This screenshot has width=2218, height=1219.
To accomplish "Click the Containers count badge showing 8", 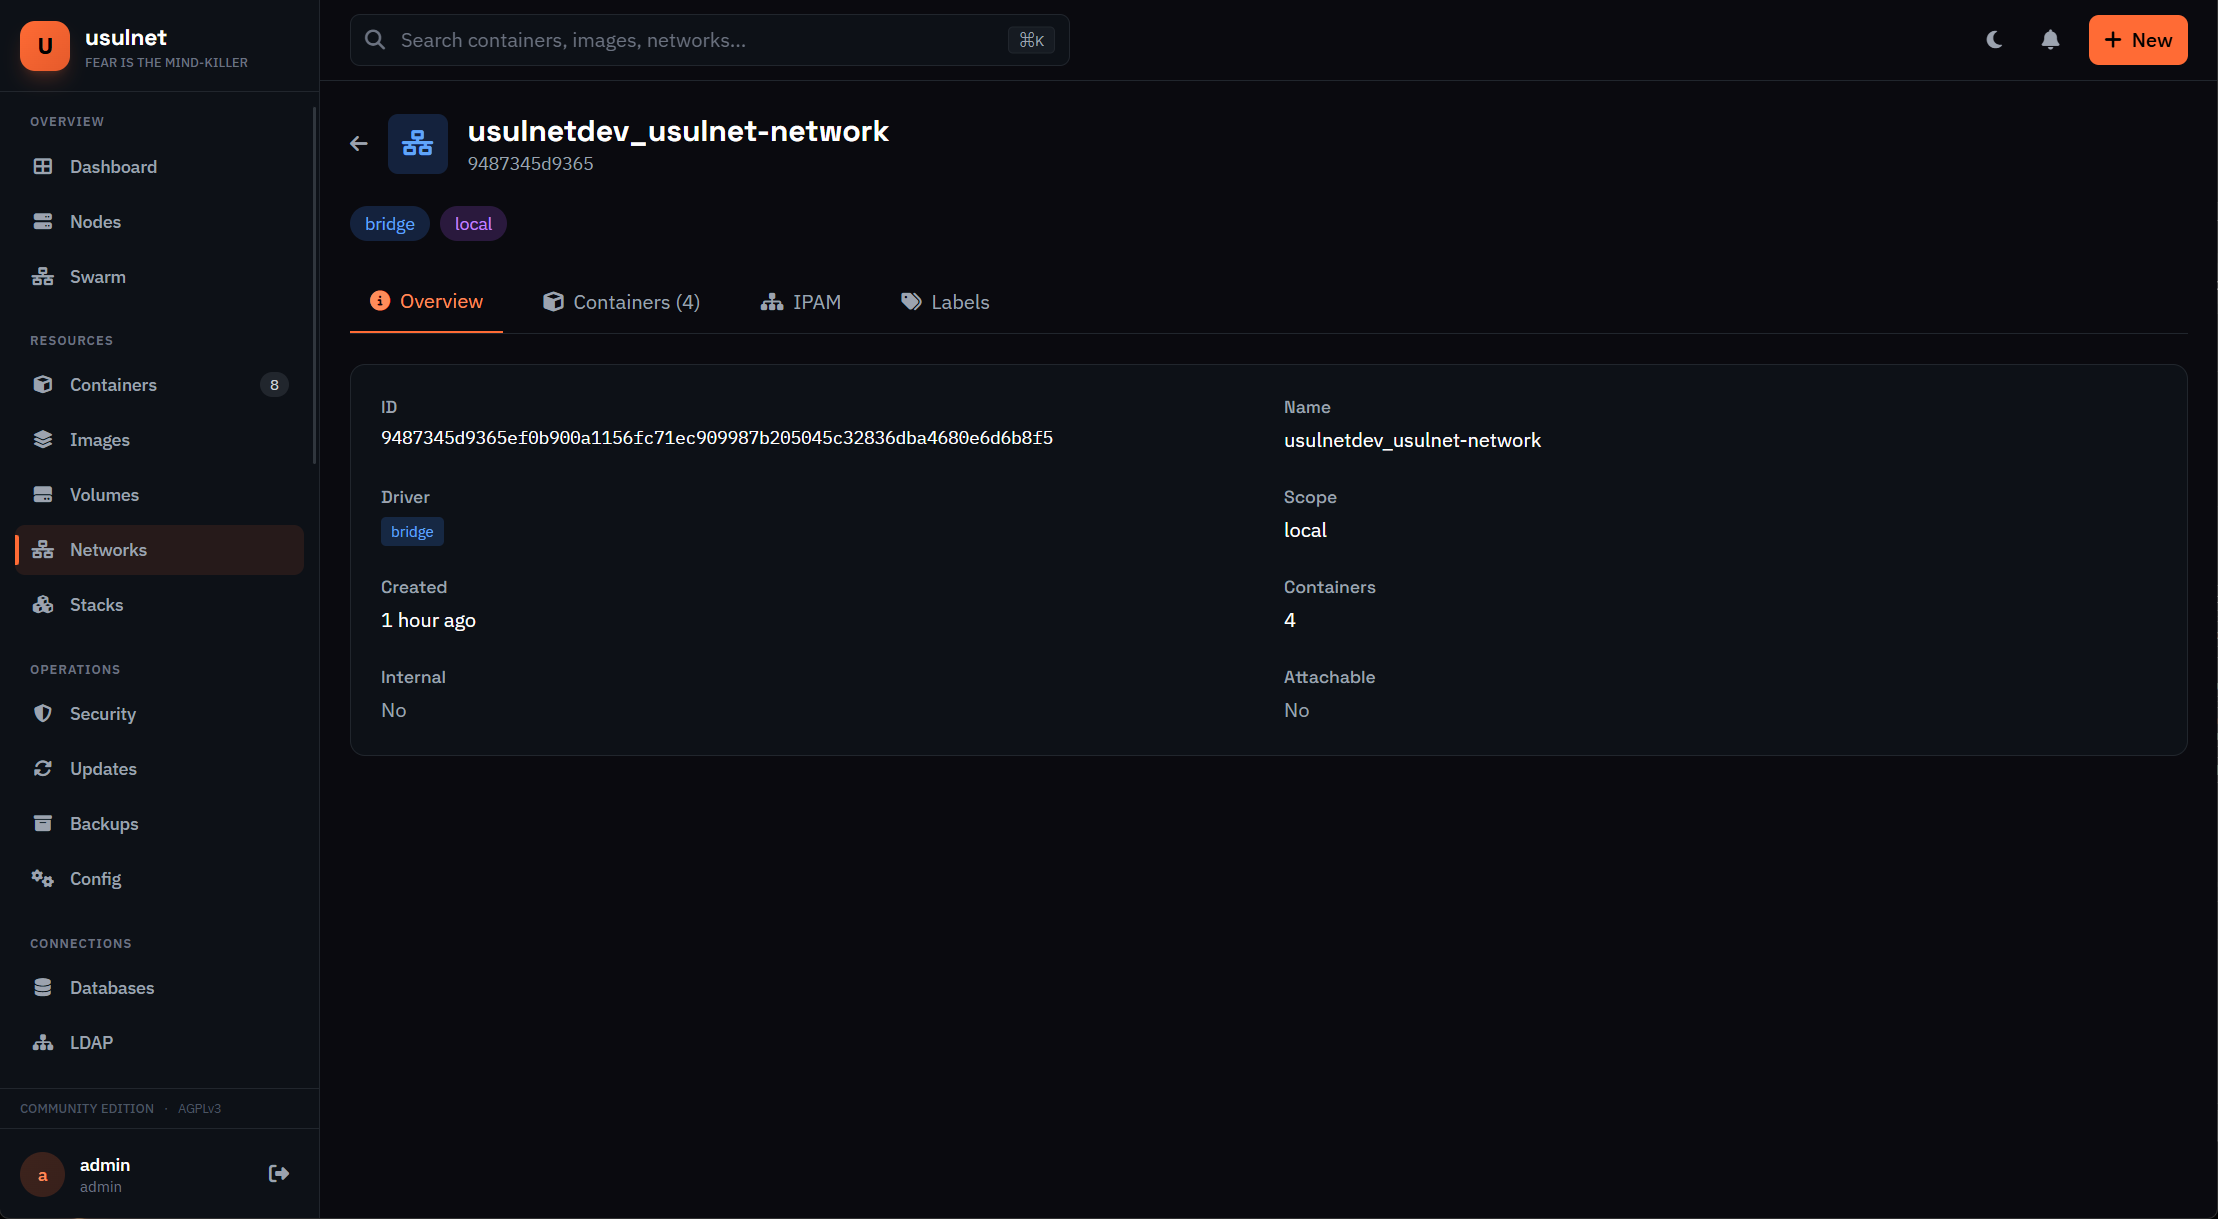I will tap(274, 384).
